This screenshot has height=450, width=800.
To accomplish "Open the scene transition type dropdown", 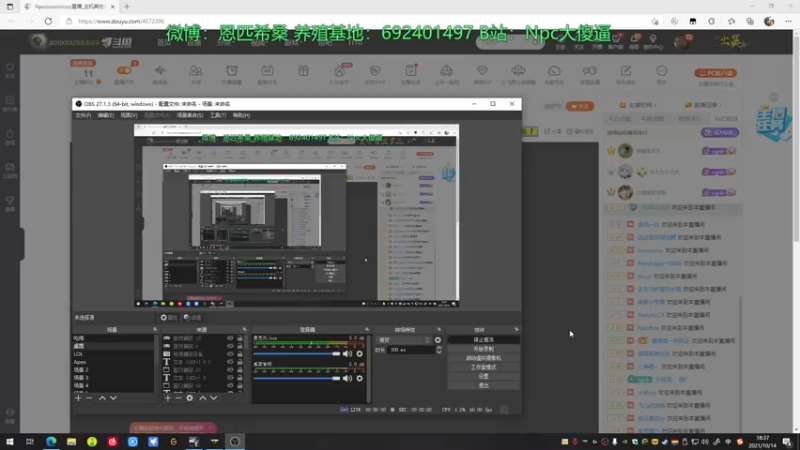I will click(x=404, y=340).
